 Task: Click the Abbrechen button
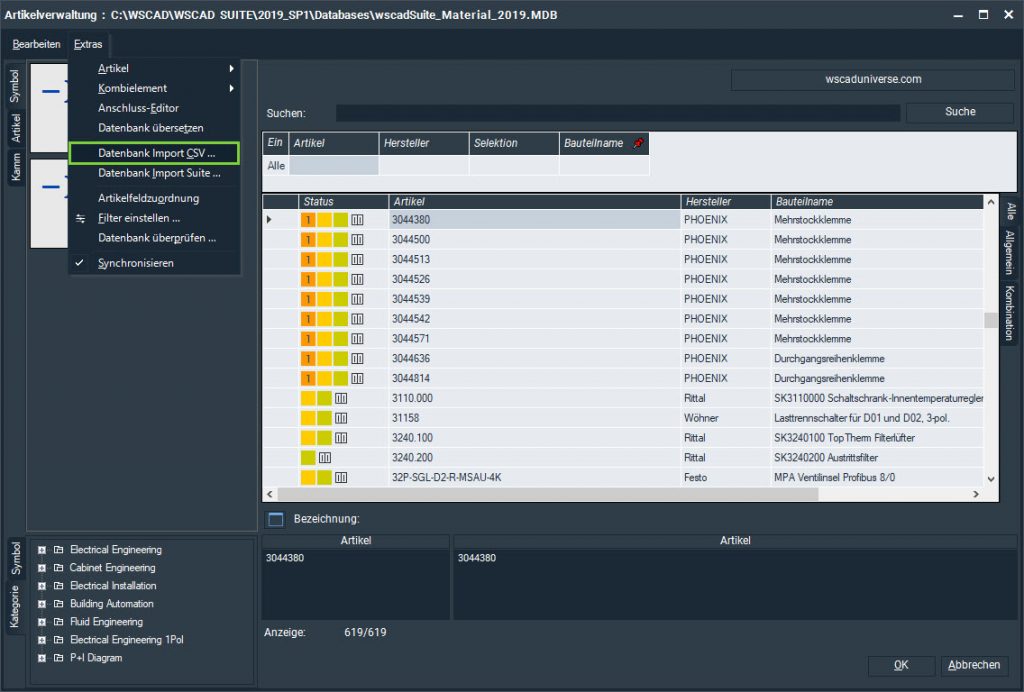click(x=974, y=666)
